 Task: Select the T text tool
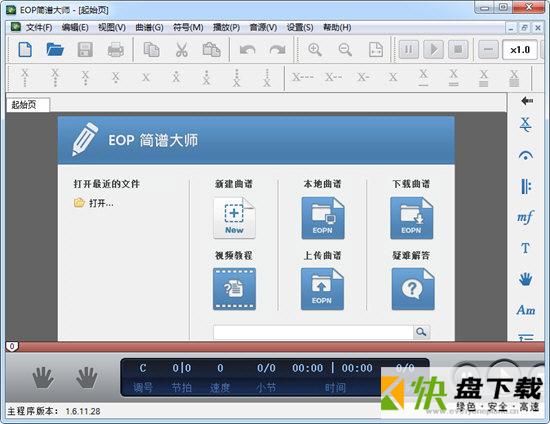click(x=525, y=248)
